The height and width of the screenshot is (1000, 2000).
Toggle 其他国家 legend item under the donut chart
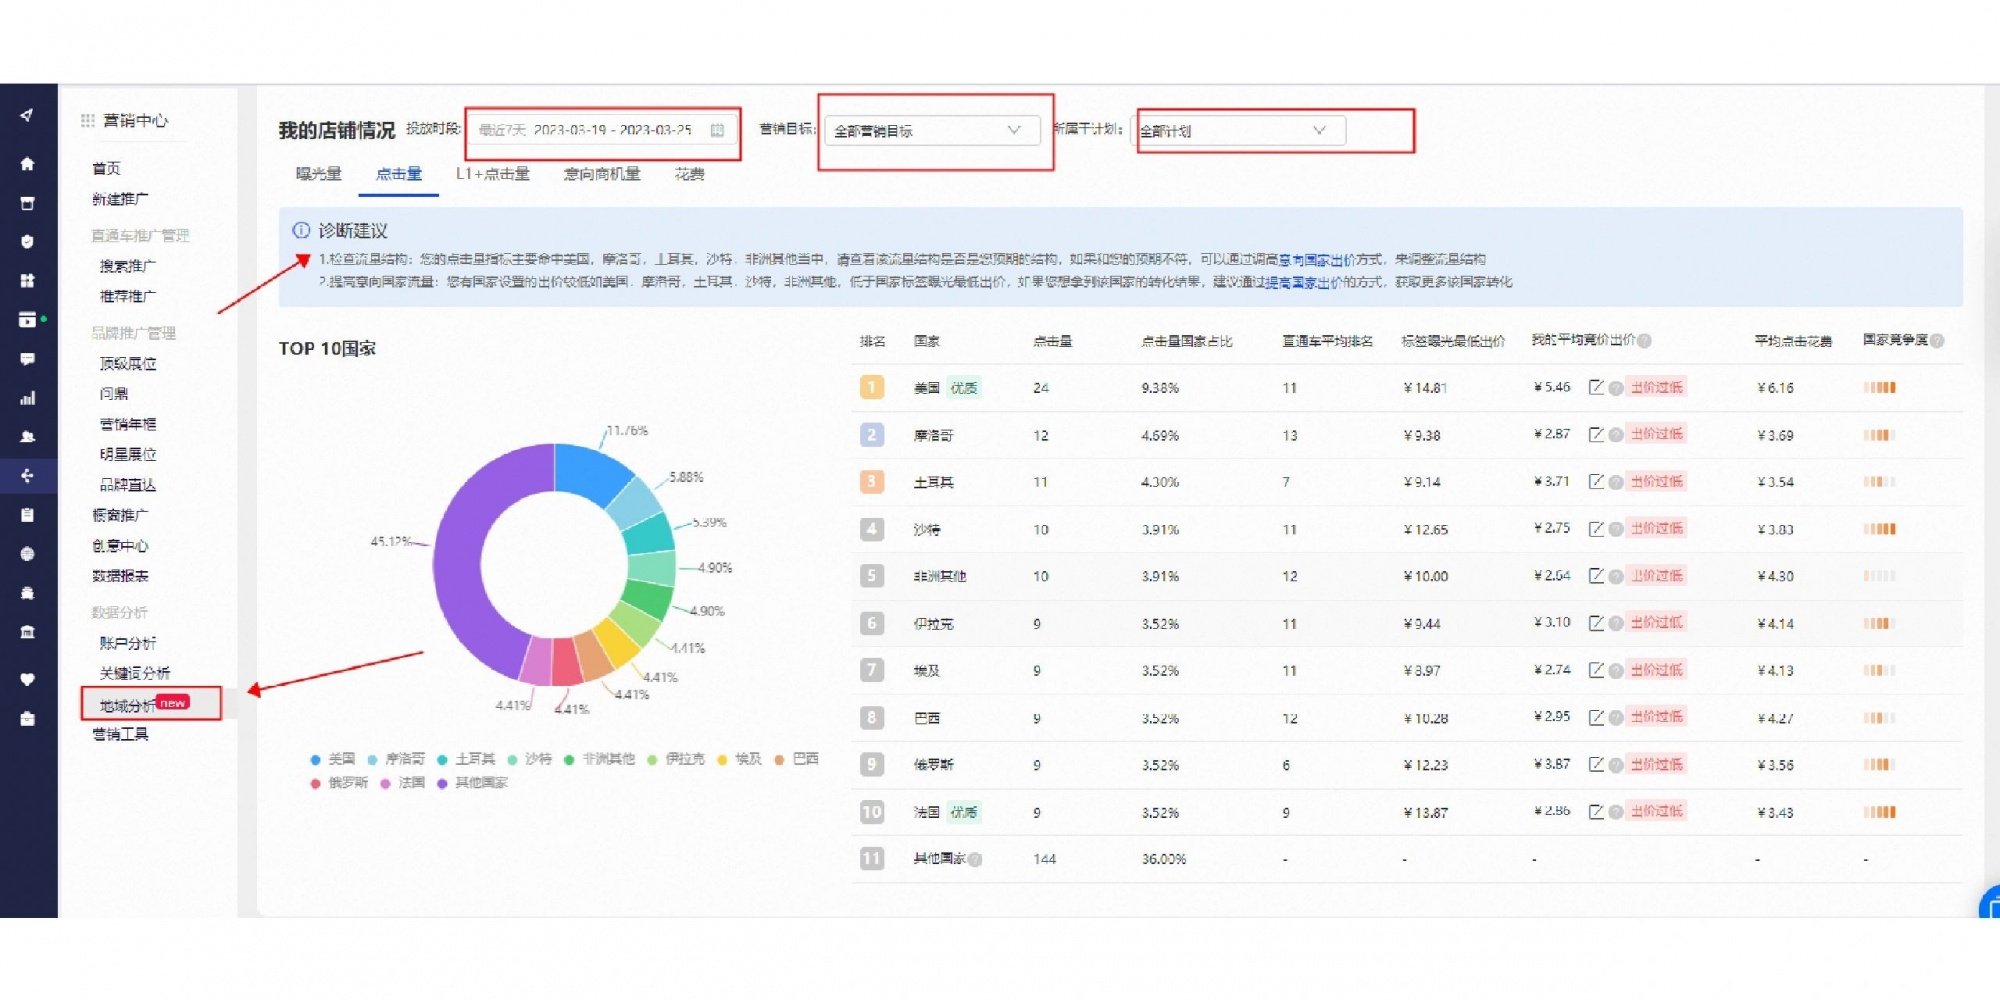point(473,783)
